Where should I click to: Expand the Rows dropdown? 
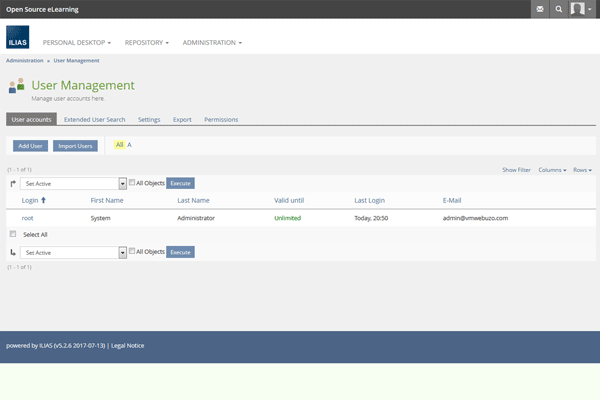[x=582, y=170]
